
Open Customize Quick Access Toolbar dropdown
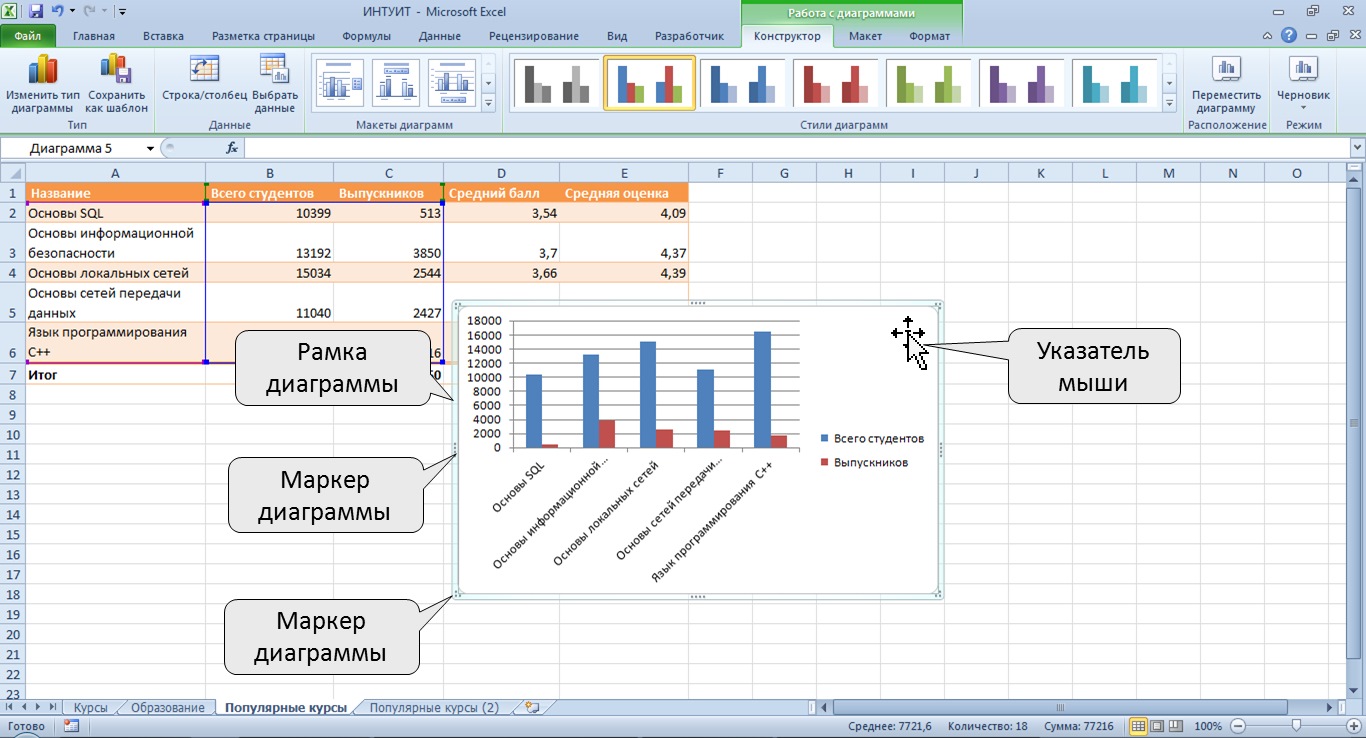click(x=122, y=12)
